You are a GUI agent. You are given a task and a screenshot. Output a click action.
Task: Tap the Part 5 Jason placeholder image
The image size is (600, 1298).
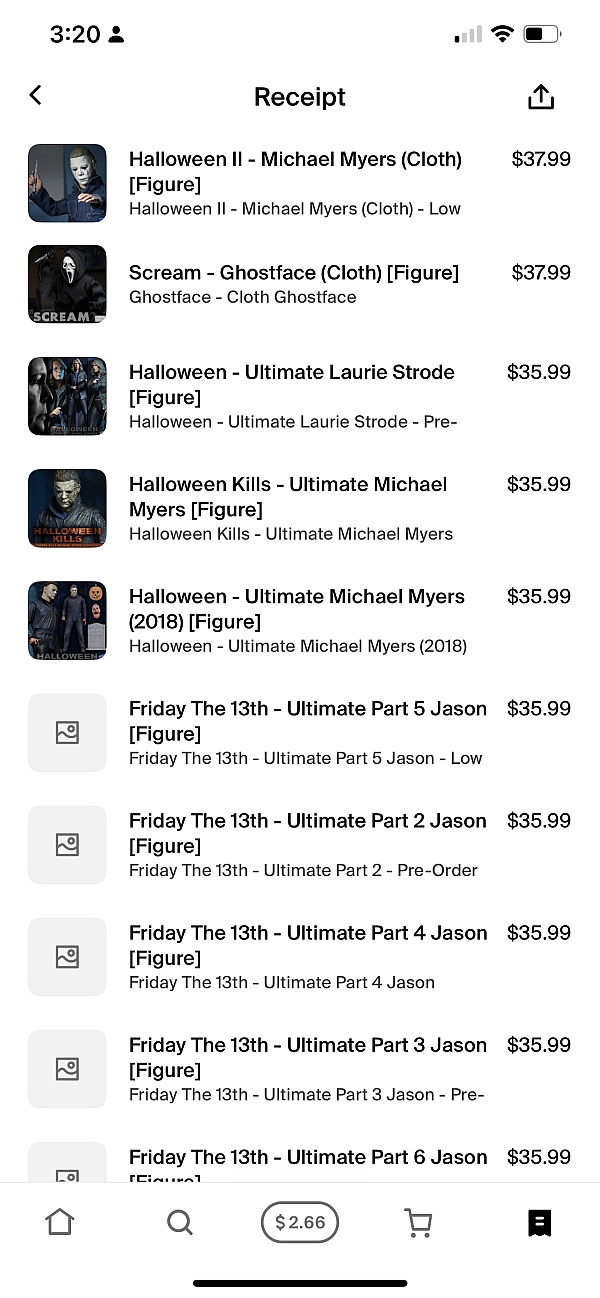point(67,733)
